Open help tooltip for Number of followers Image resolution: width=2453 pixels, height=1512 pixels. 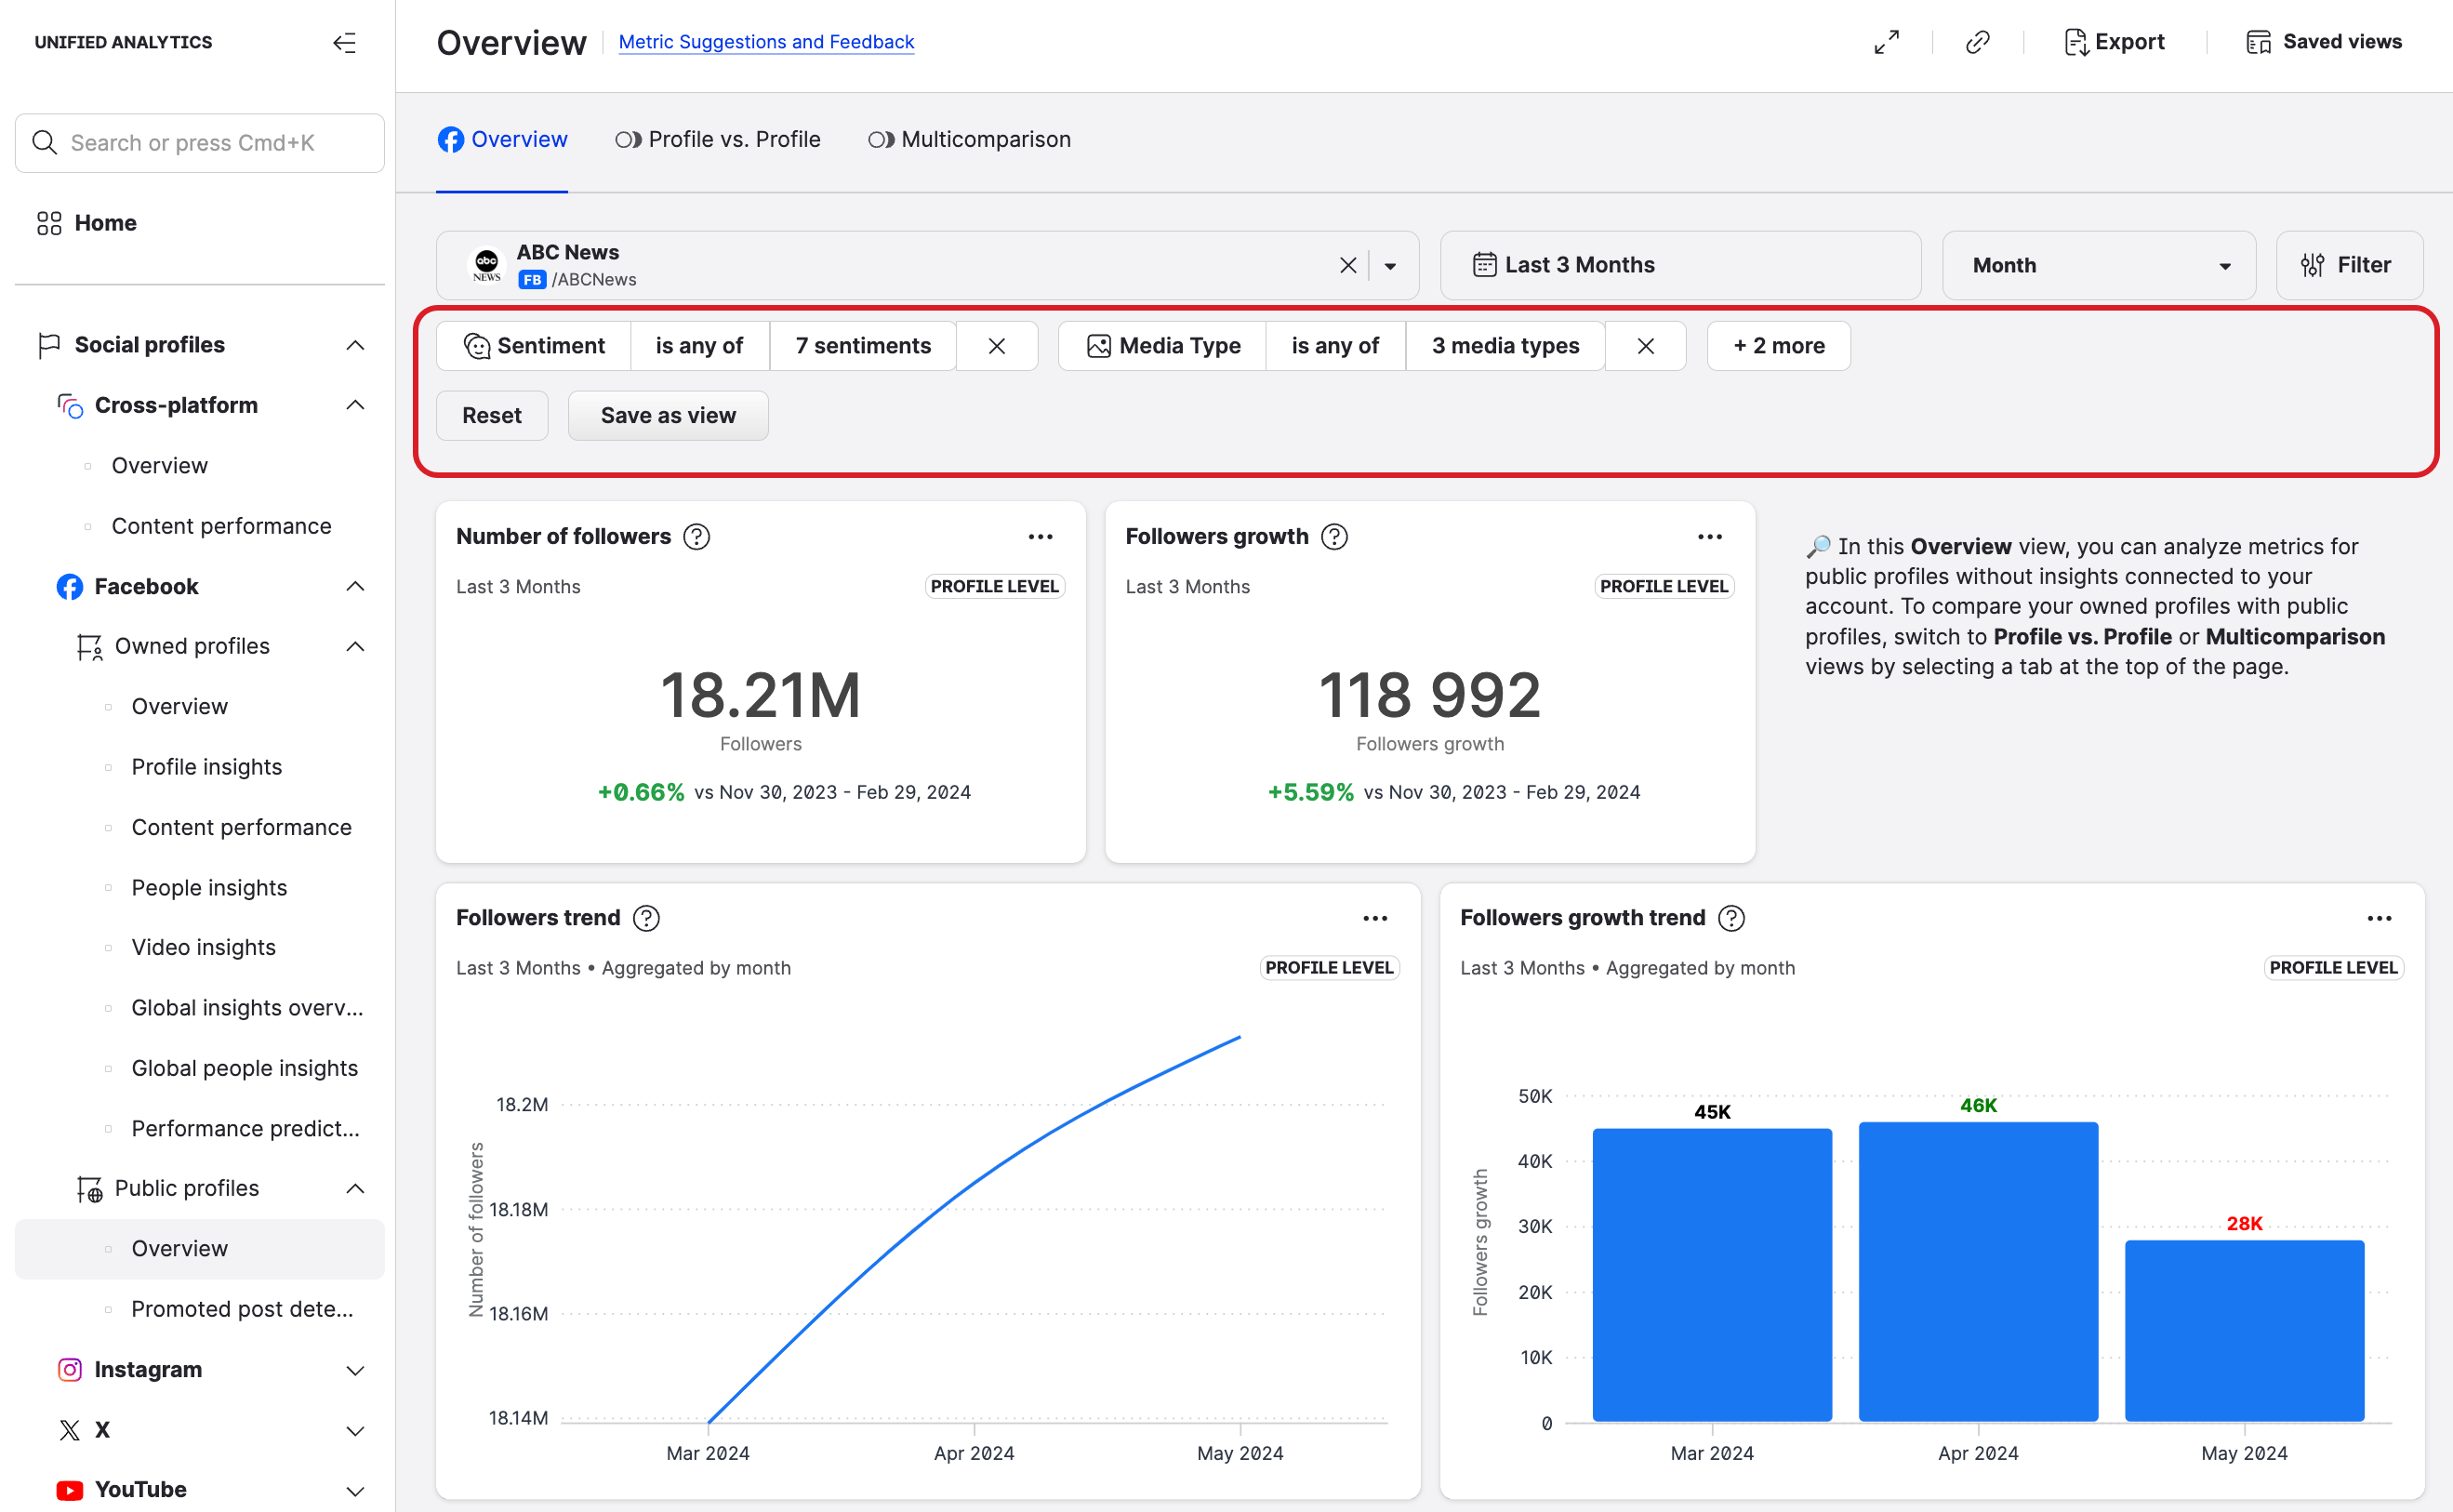coord(697,537)
